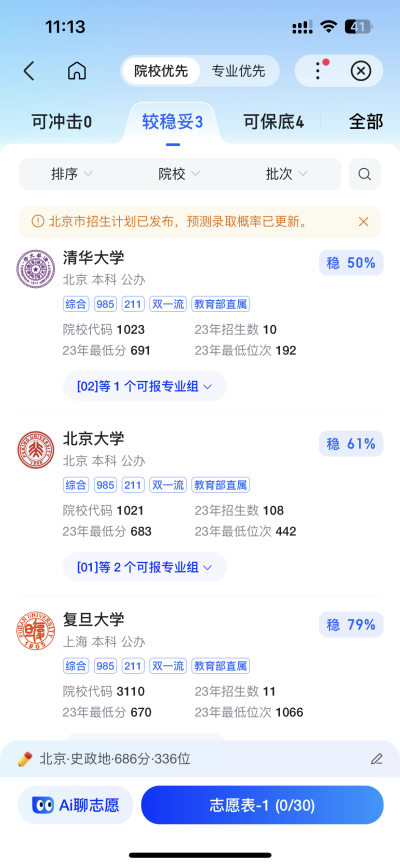Image resolution: width=400 pixels, height=866 pixels.
Task: Open the 院校 filter dropdown
Action: (x=180, y=174)
